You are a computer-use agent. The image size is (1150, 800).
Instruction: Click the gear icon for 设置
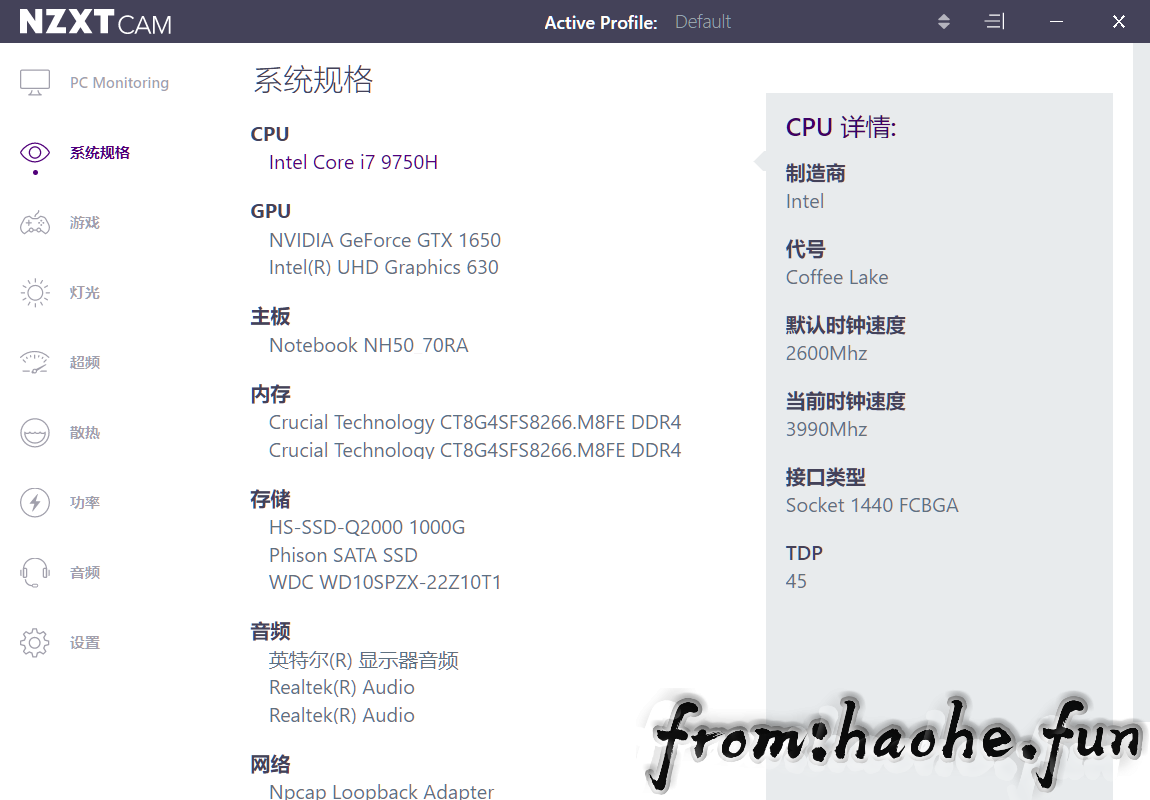[34, 642]
